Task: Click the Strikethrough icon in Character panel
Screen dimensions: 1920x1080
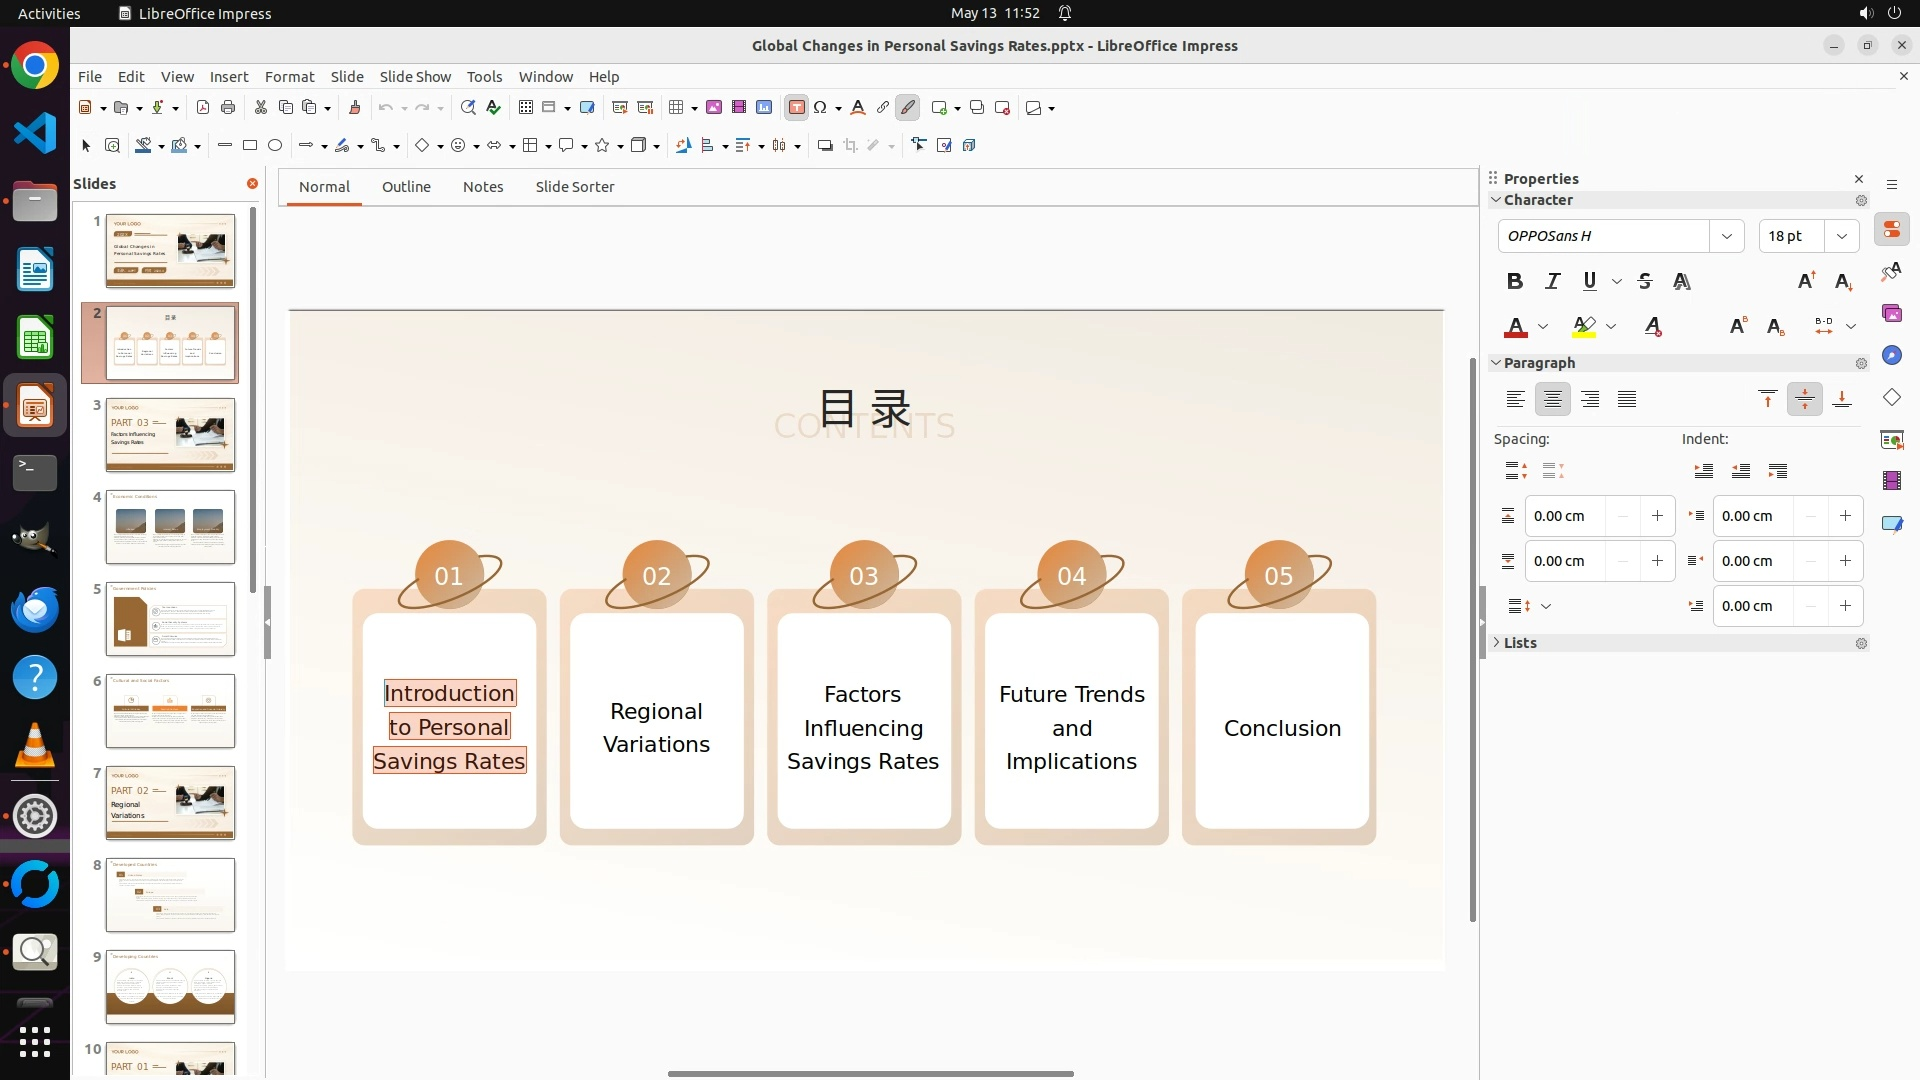Action: pyautogui.click(x=1645, y=281)
